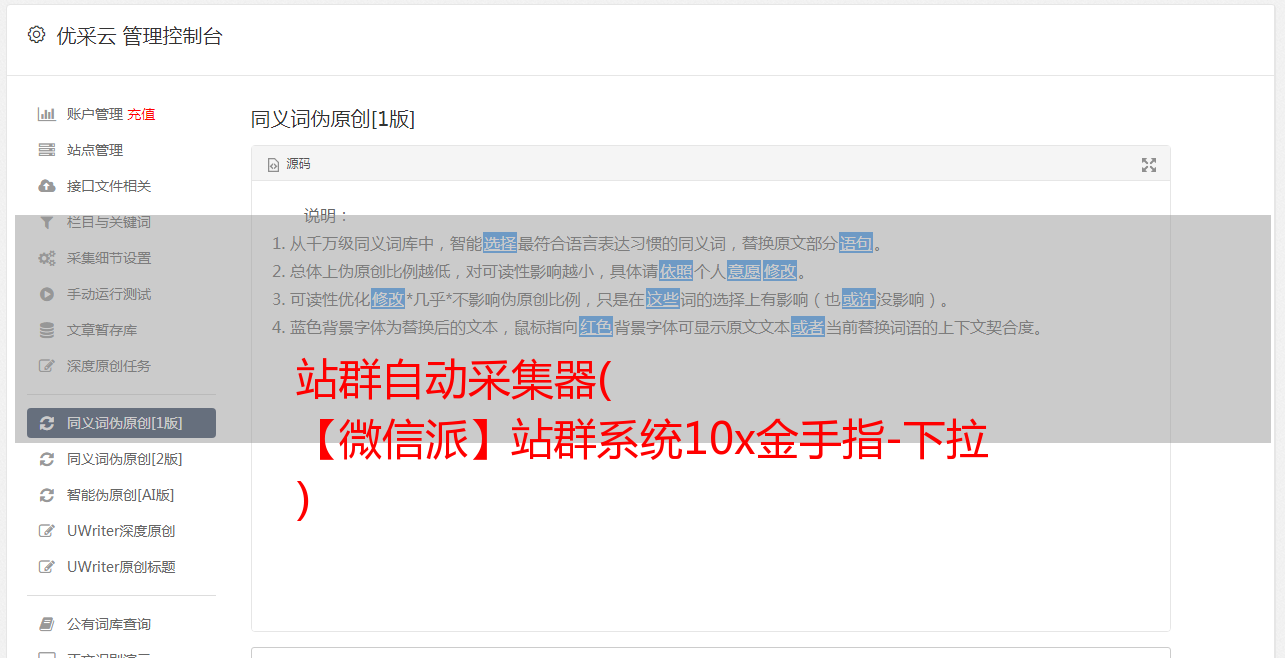Click the 接口文件相关 cloud upload icon

click(x=46, y=186)
